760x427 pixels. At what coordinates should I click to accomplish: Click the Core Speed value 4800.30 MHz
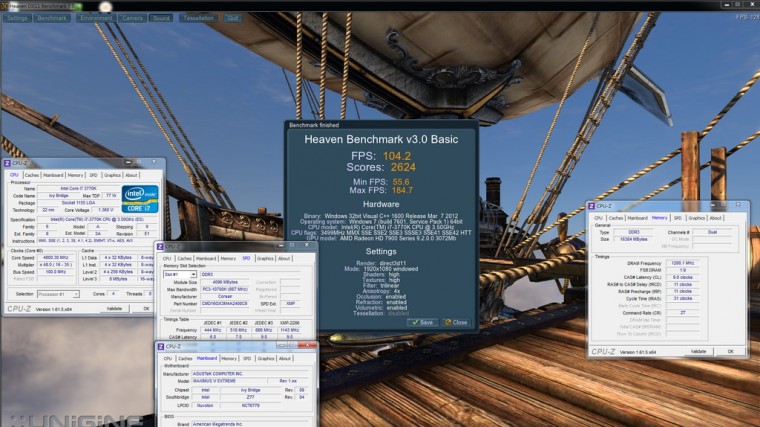(x=56, y=257)
